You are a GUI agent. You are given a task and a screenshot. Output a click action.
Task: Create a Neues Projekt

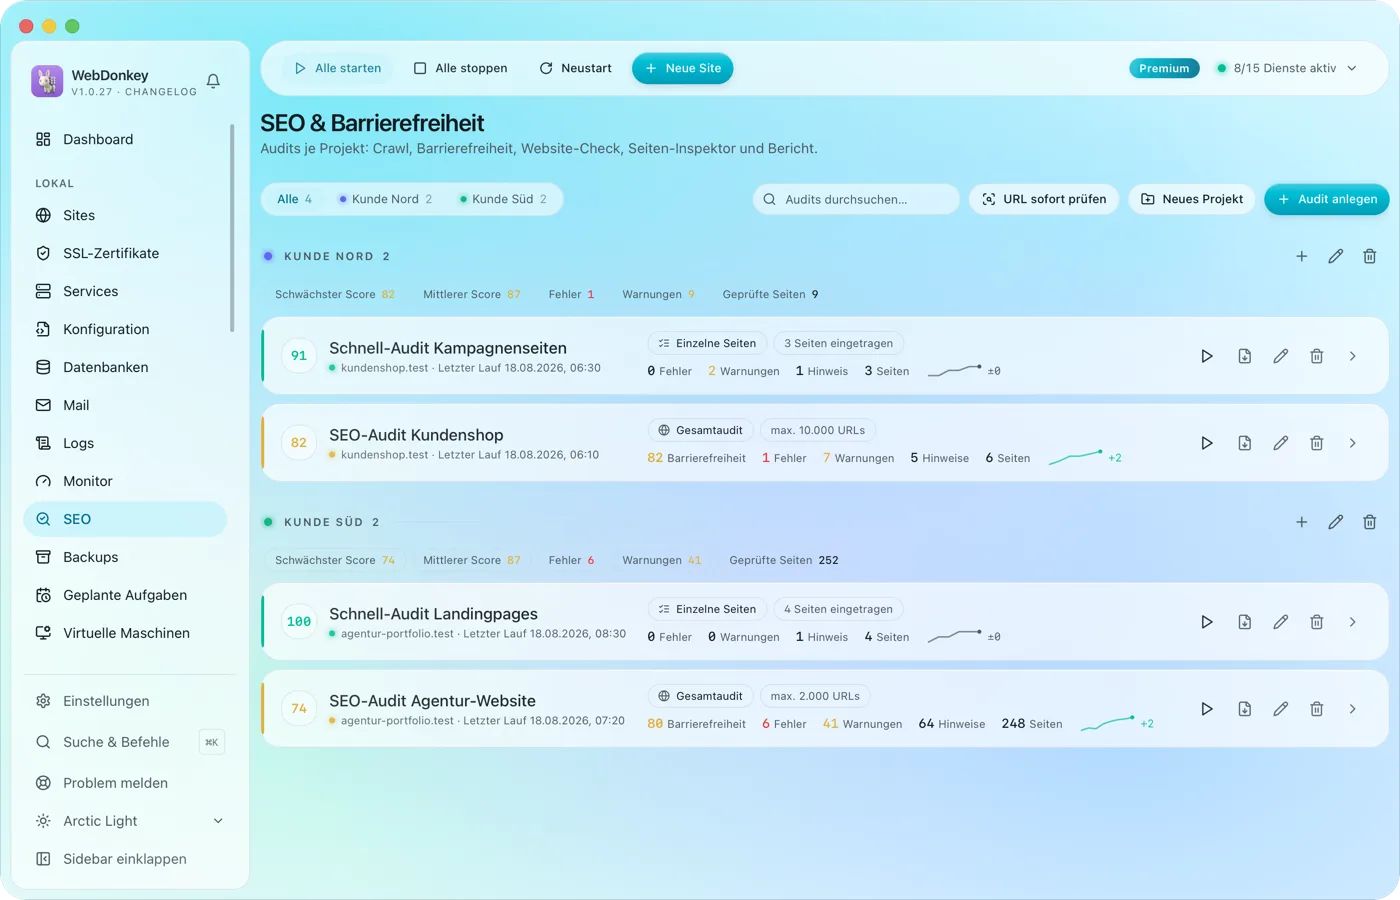click(1192, 199)
